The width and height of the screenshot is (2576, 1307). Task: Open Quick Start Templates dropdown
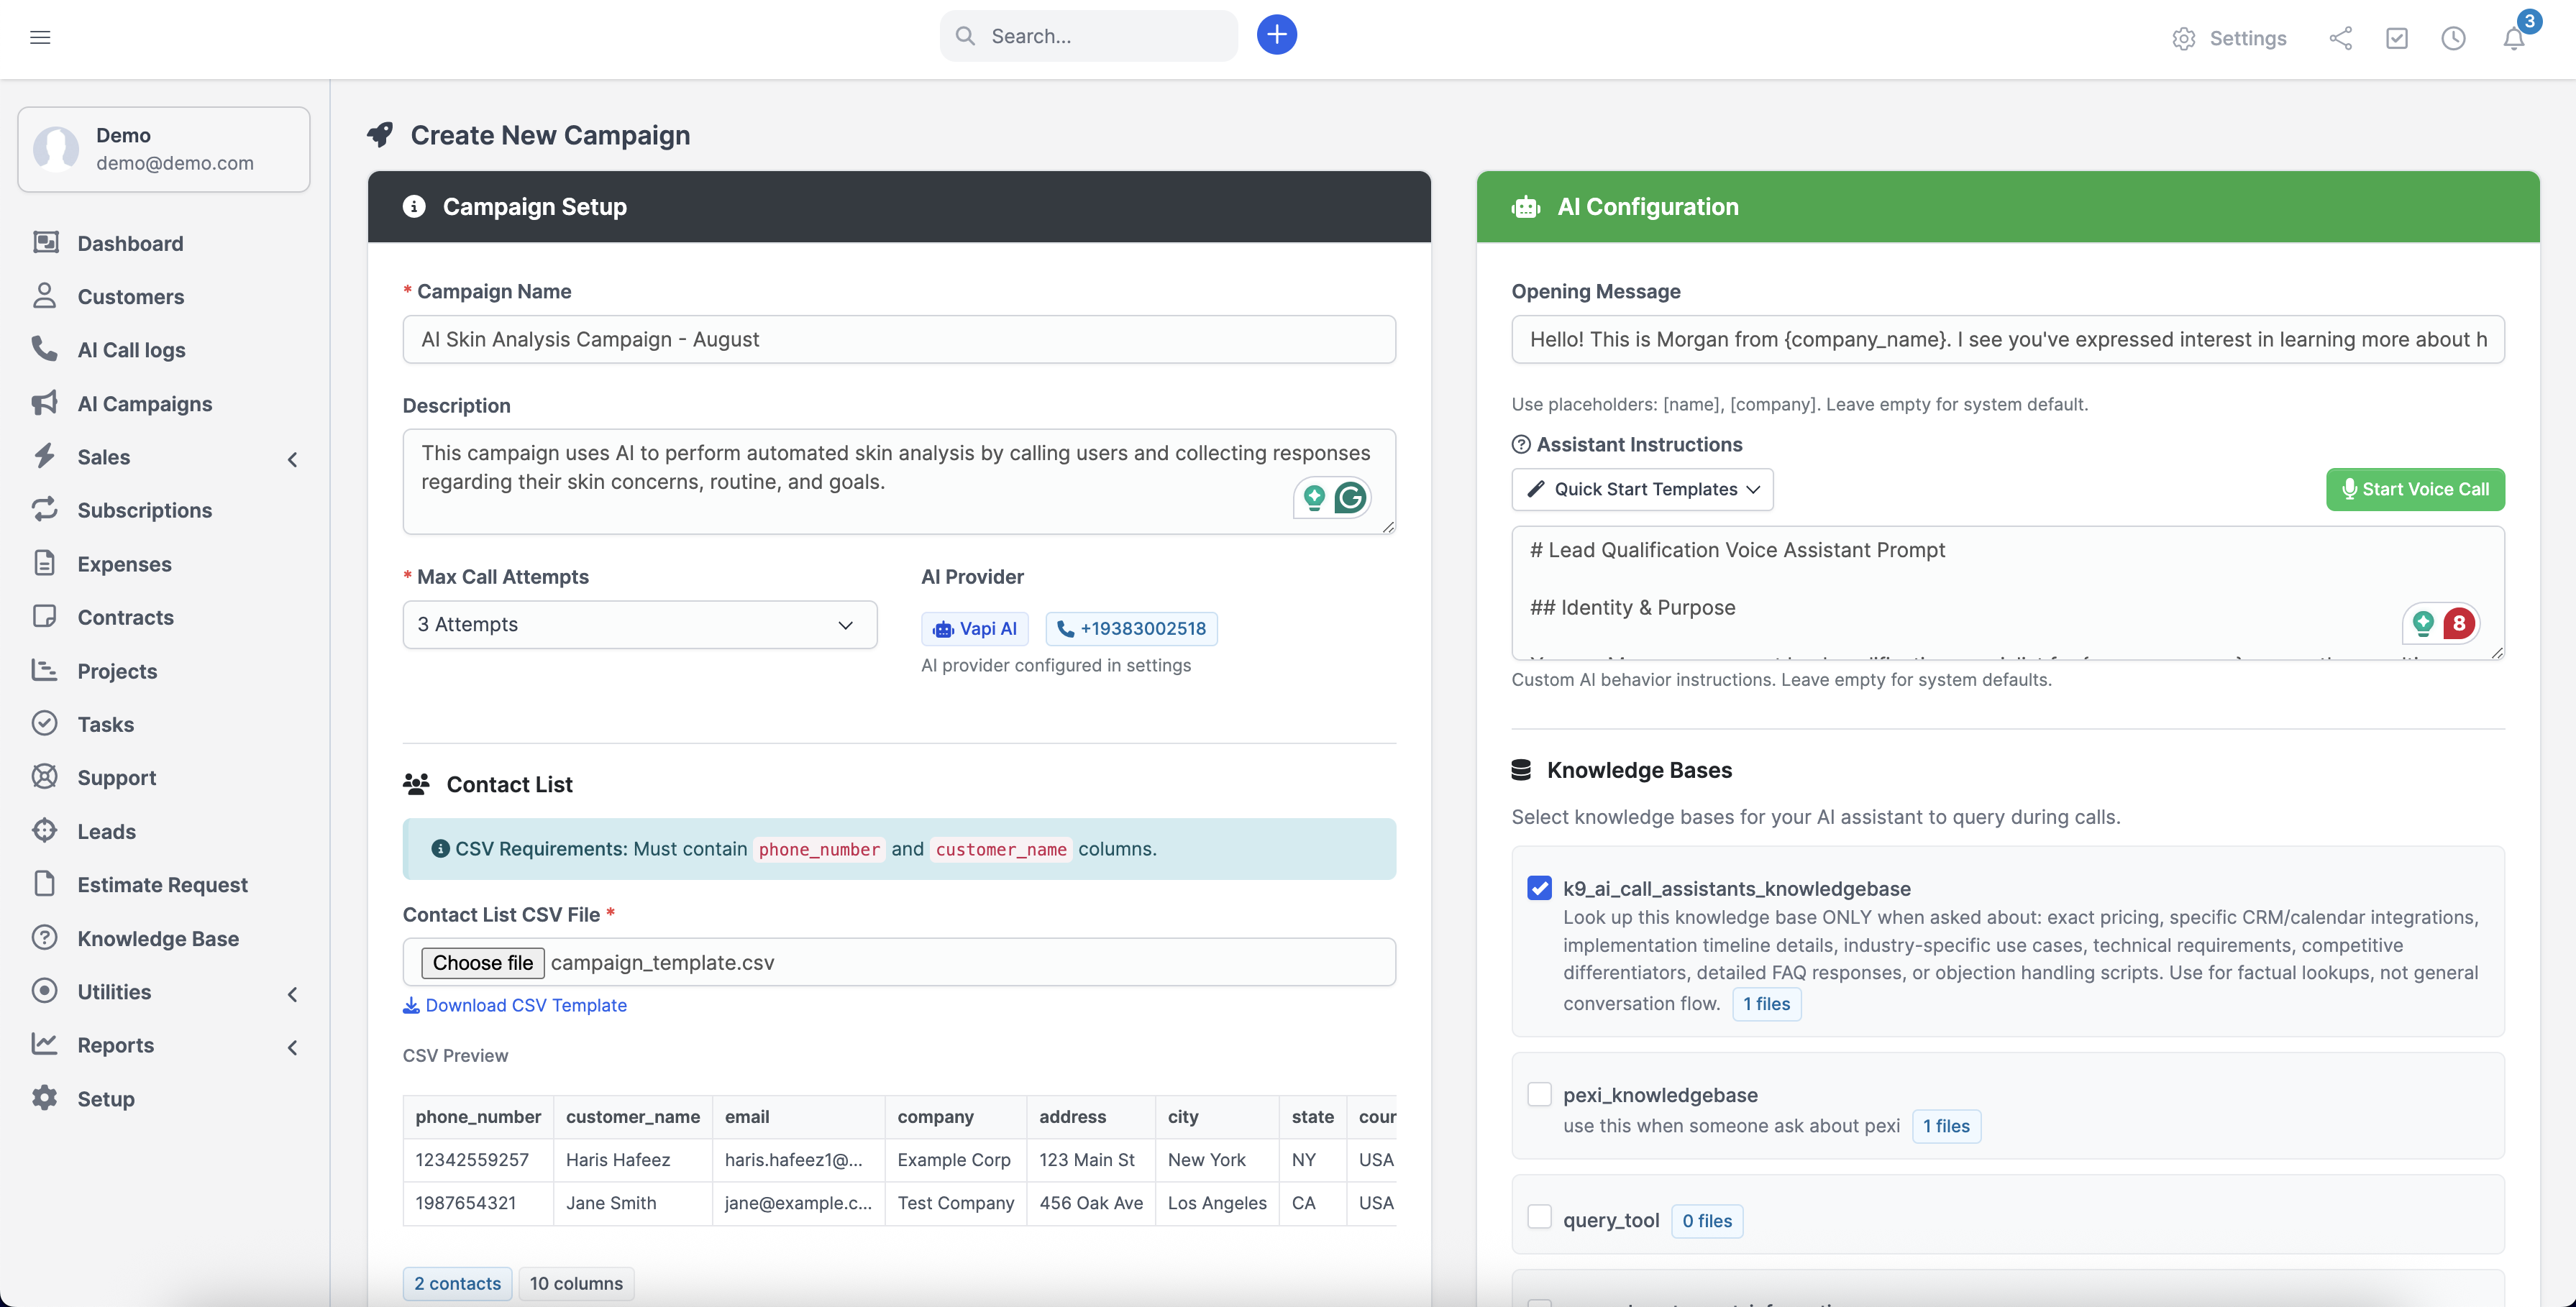(1642, 489)
